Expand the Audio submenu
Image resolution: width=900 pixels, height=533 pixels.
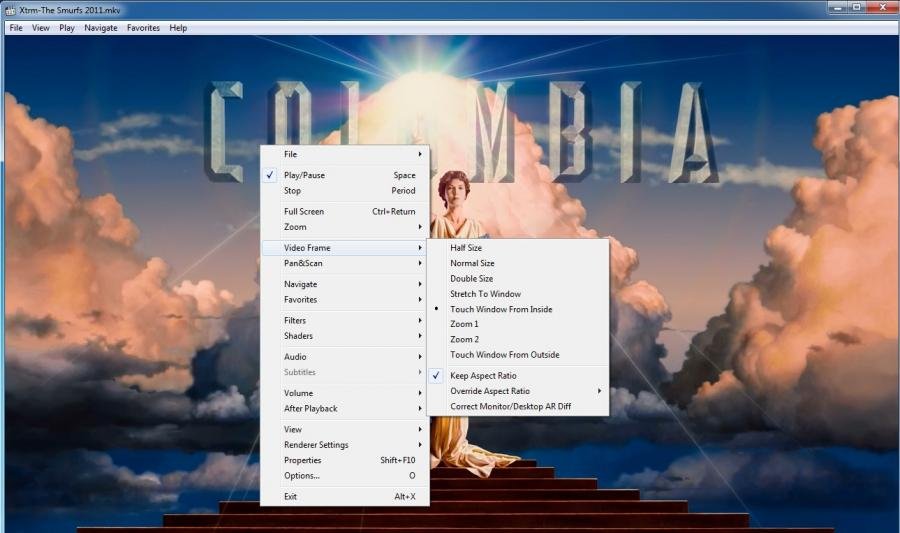click(344, 356)
